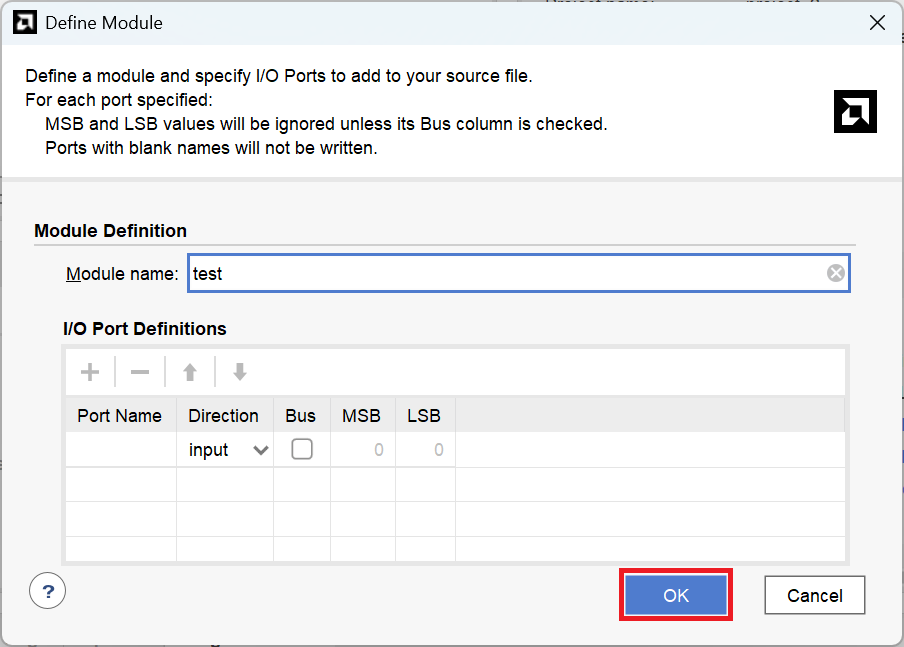The image size is (904, 647).
Task: Click the Port Name column header
Action: point(120,416)
